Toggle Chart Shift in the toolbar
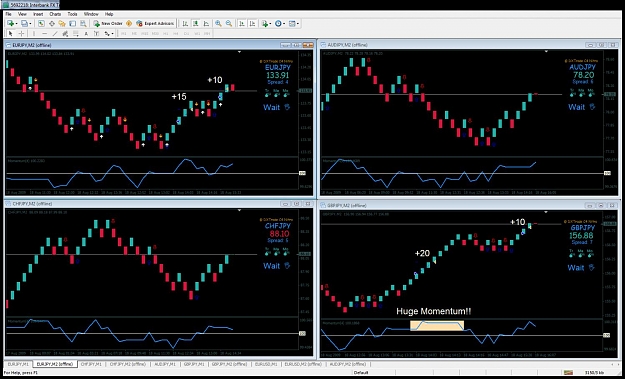The width and height of the screenshot is (625, 379). (x=252, y=24)
